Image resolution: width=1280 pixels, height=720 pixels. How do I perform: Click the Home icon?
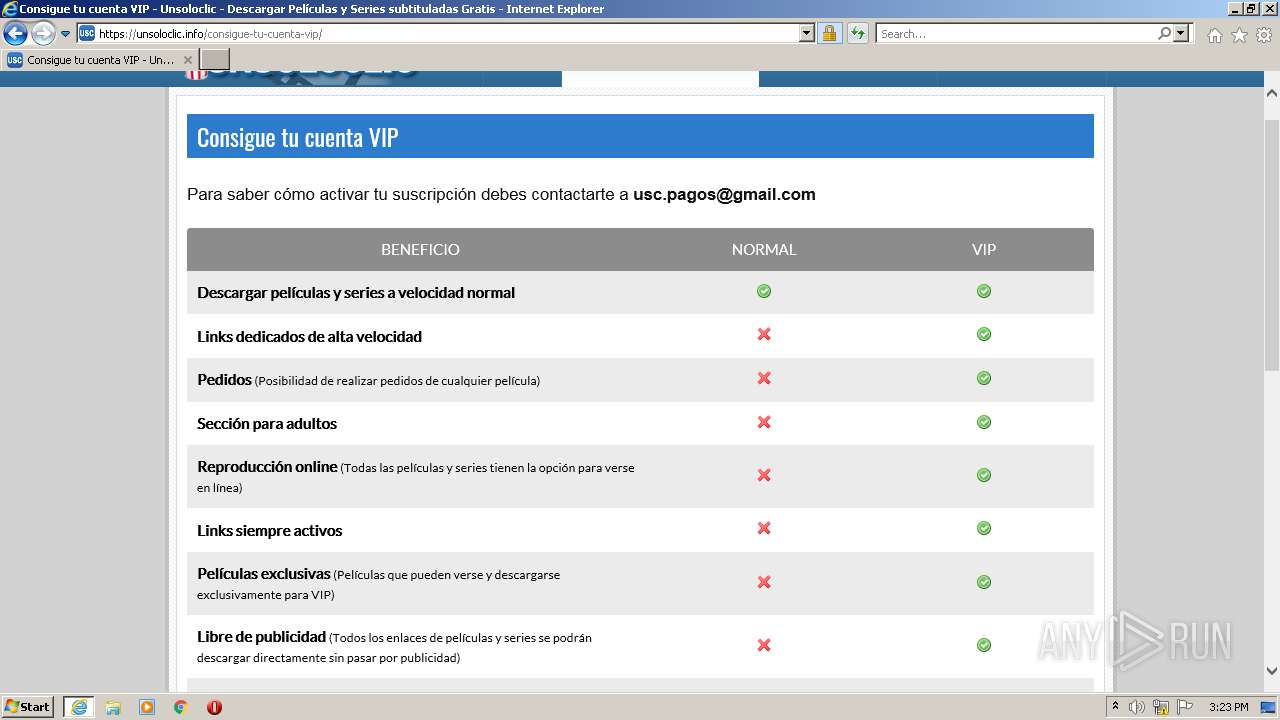click(x=1214, y=35)
